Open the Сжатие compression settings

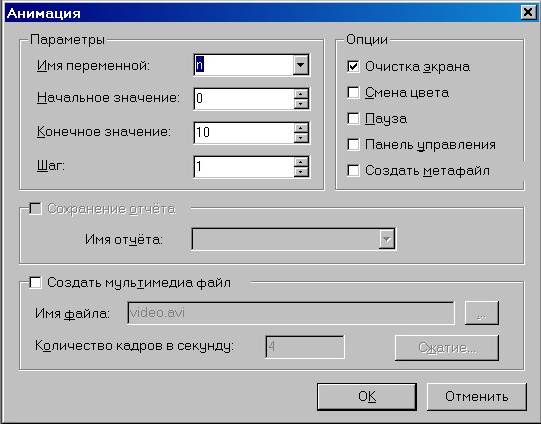point(447,348)
